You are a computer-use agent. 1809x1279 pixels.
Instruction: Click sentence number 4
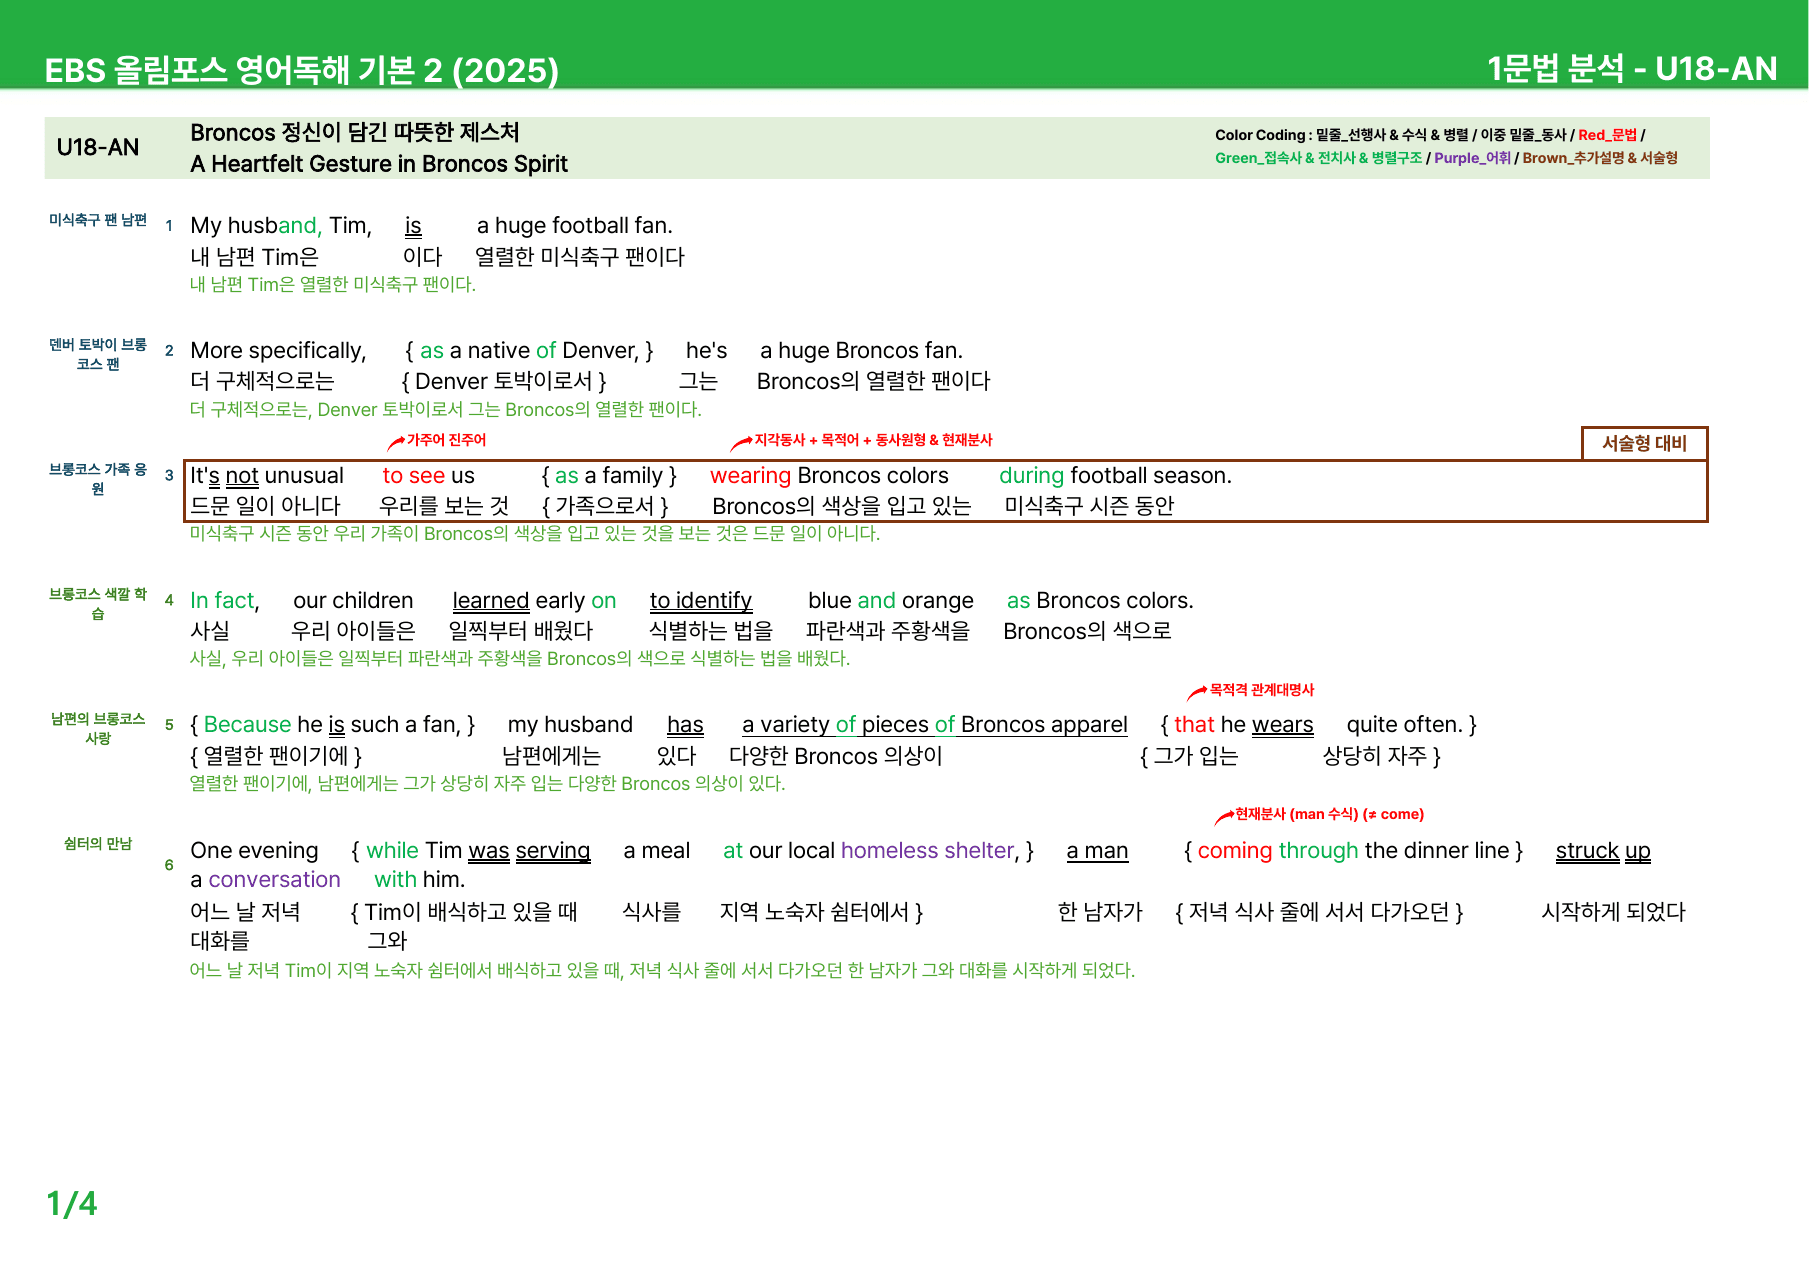(169, 601)
